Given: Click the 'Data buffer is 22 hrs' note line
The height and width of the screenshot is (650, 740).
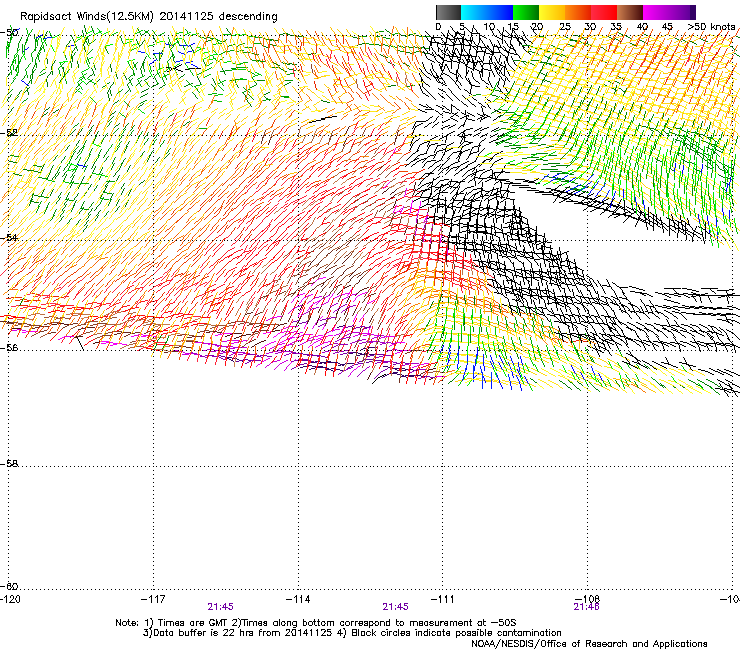Looking at the screenshot, I should pos(352,633).
